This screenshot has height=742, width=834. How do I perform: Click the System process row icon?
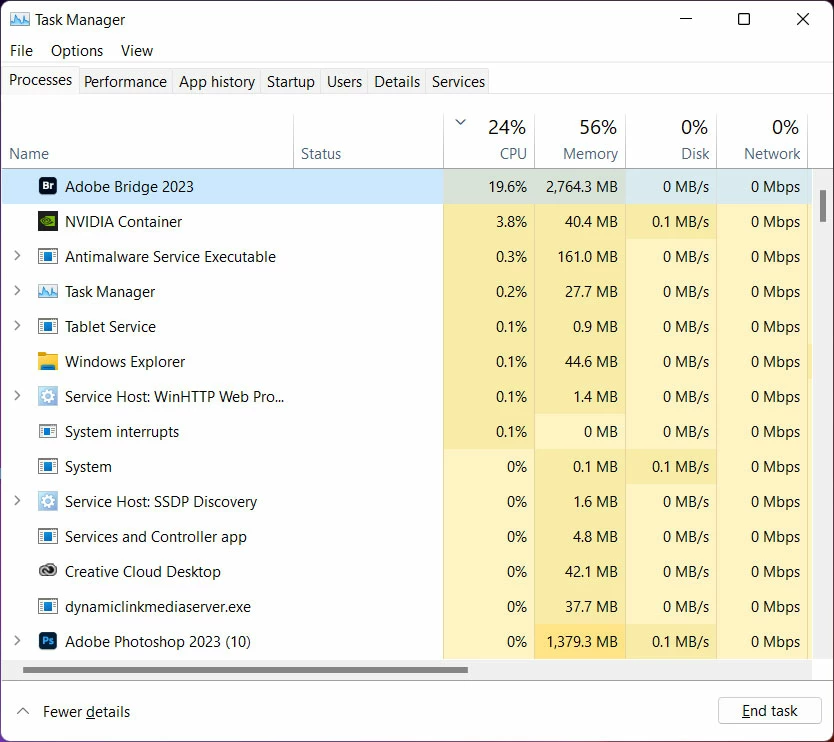(x=48, y=466)
